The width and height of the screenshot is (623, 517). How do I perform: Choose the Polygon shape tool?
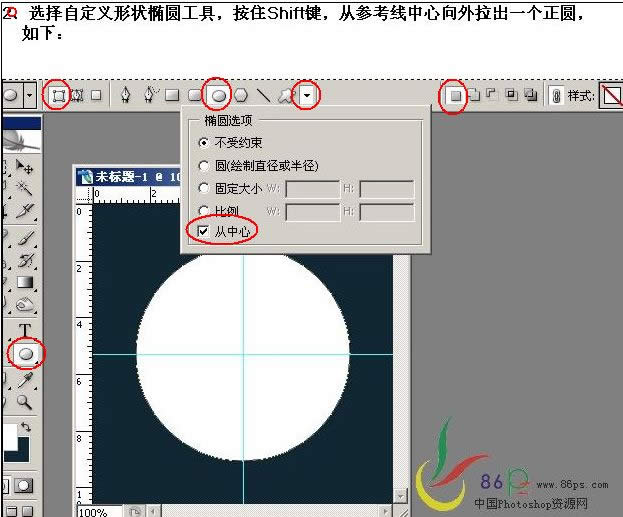pyautogui.click(x=241, y=95)
